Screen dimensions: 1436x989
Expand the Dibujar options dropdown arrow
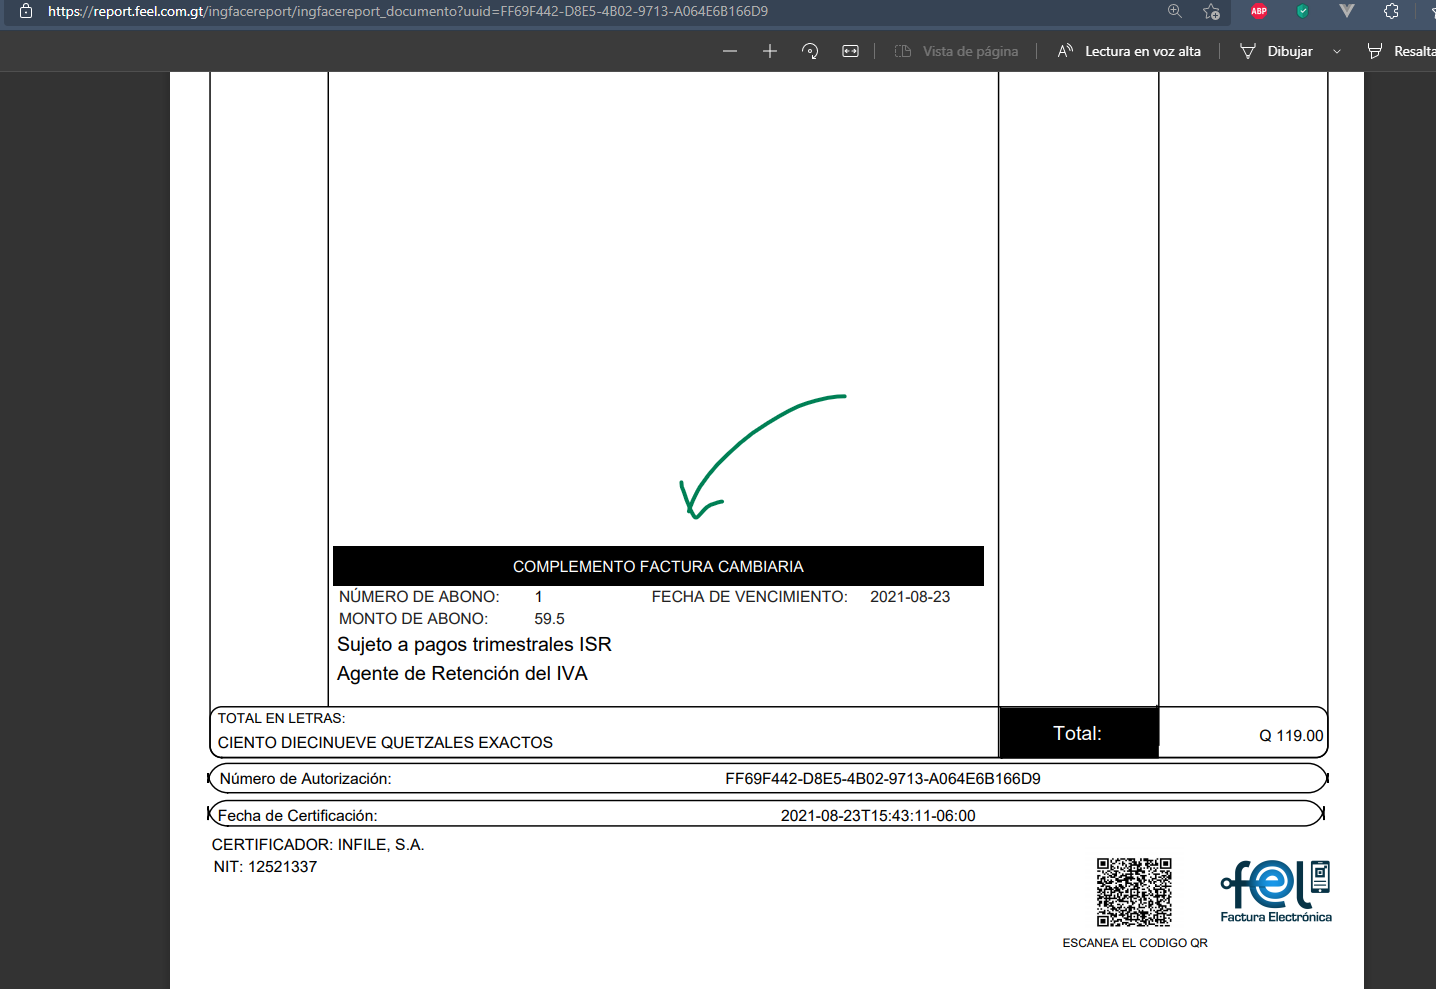click(1337, 51)
